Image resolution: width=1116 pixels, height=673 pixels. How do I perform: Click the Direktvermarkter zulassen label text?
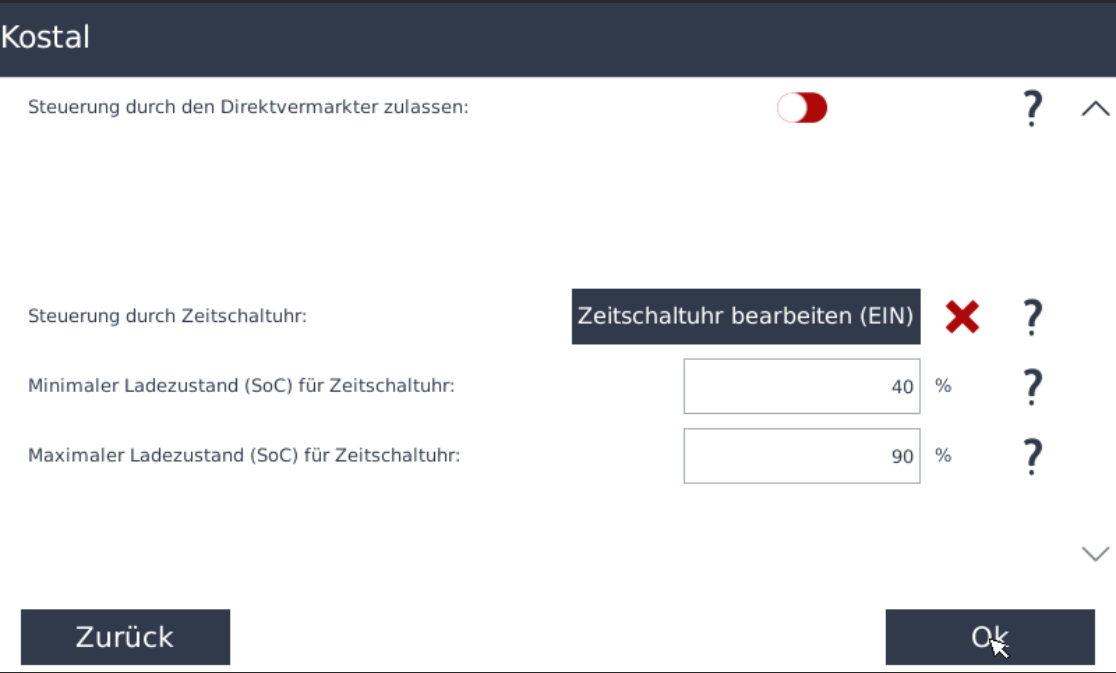pos(248,107)
